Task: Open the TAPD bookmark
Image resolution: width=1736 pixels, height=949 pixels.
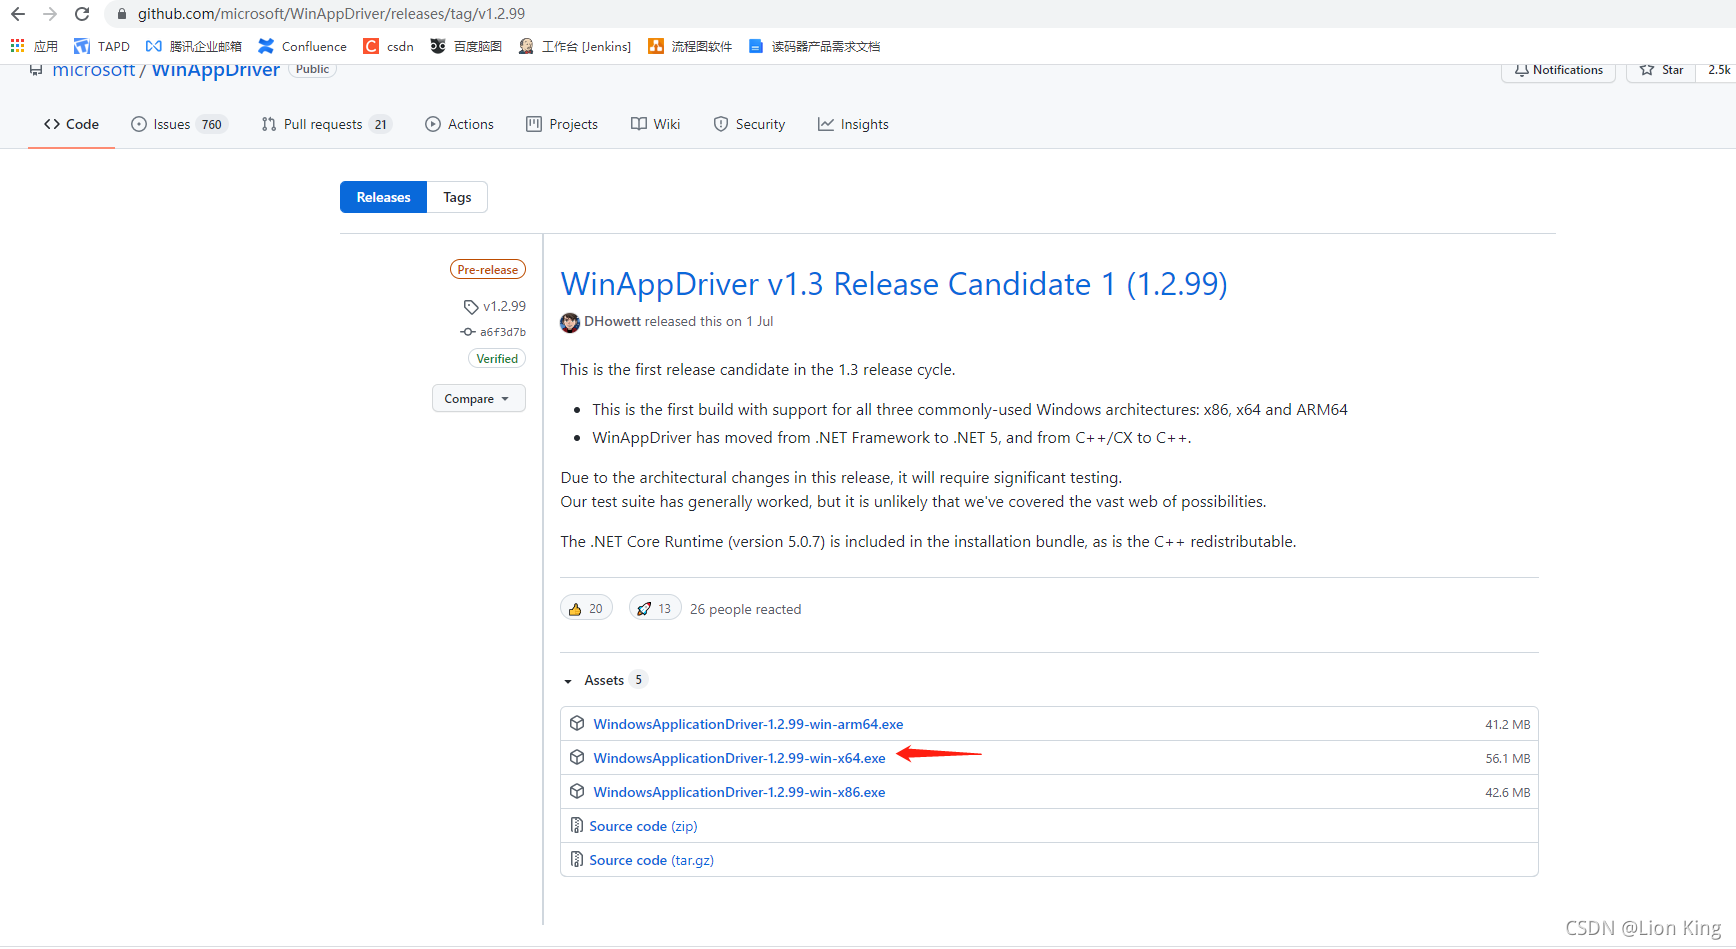Action: [102, 46]
